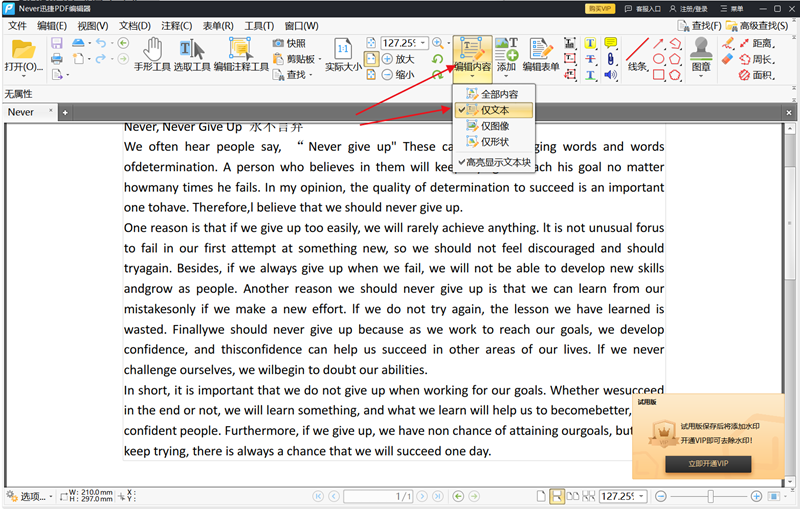
Task: Open the status bar zoom percentage dropdown
Action: pos(642,496)
